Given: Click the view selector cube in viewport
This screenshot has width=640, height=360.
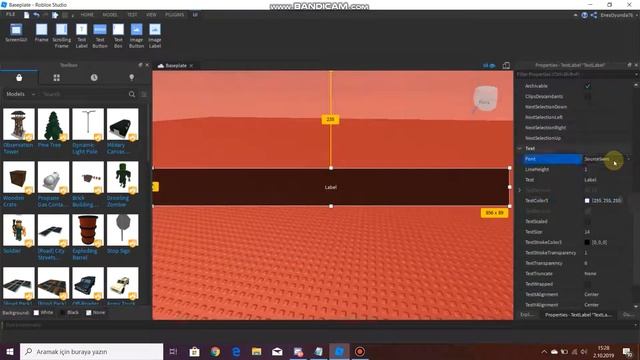Looking at the screenshot, I should click(485, 99).
